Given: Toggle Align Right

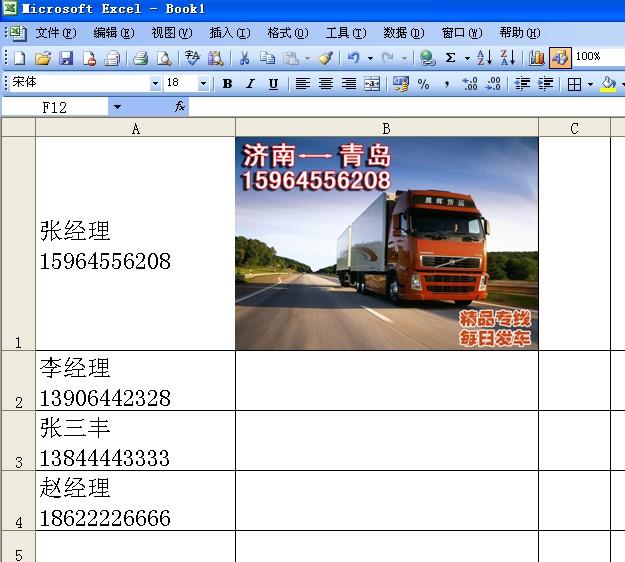Looking at the screenshot, I should [x=349, y=84].
